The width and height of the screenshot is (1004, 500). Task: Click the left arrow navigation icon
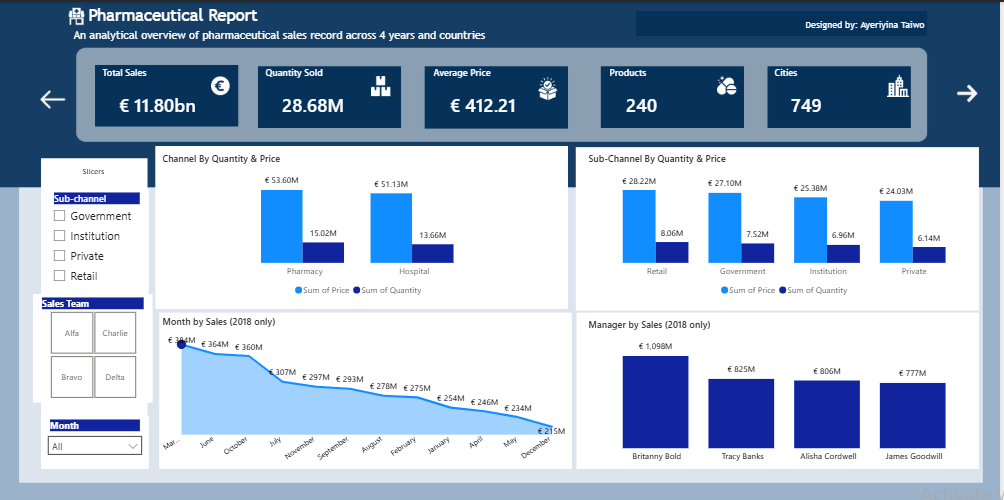pyautogui.click(x=53, y=99)
